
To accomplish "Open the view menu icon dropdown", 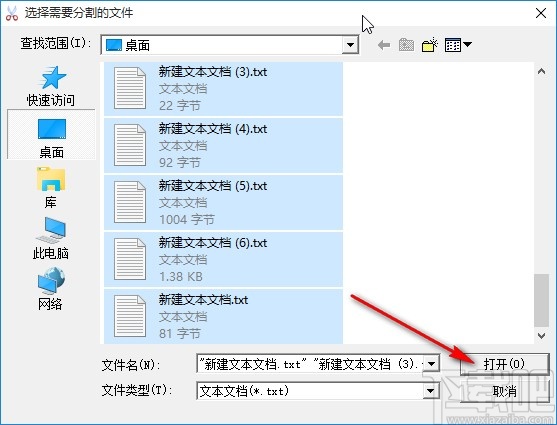I will [x=458, y=45].
